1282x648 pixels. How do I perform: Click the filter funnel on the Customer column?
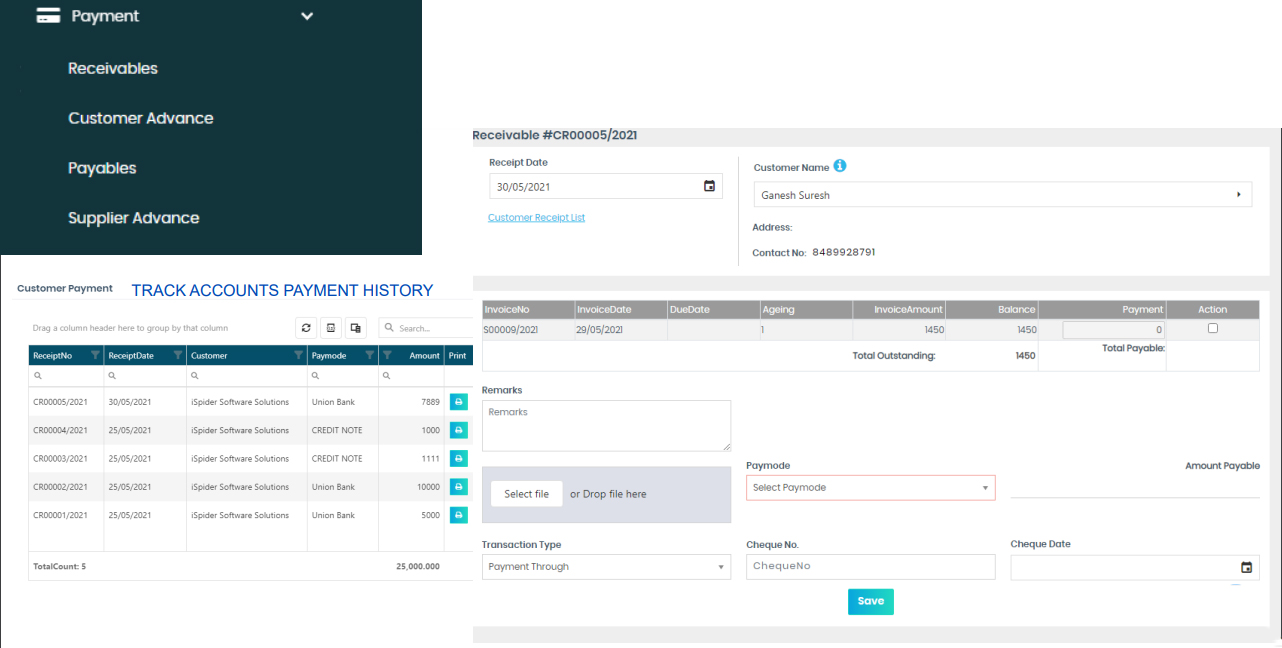(x=299, y=355)
